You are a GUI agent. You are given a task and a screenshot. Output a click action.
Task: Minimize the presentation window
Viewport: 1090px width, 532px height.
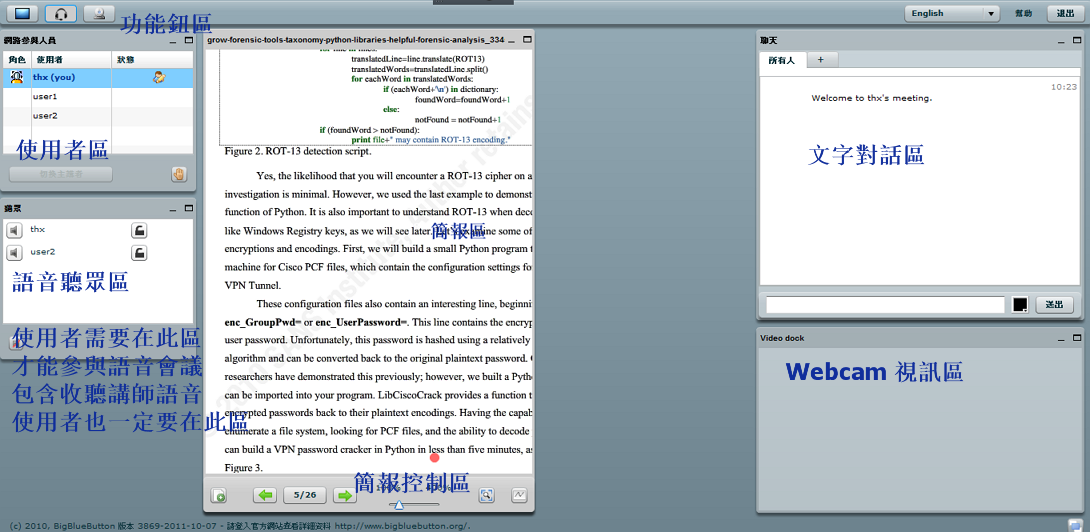[x=512, y=40]
